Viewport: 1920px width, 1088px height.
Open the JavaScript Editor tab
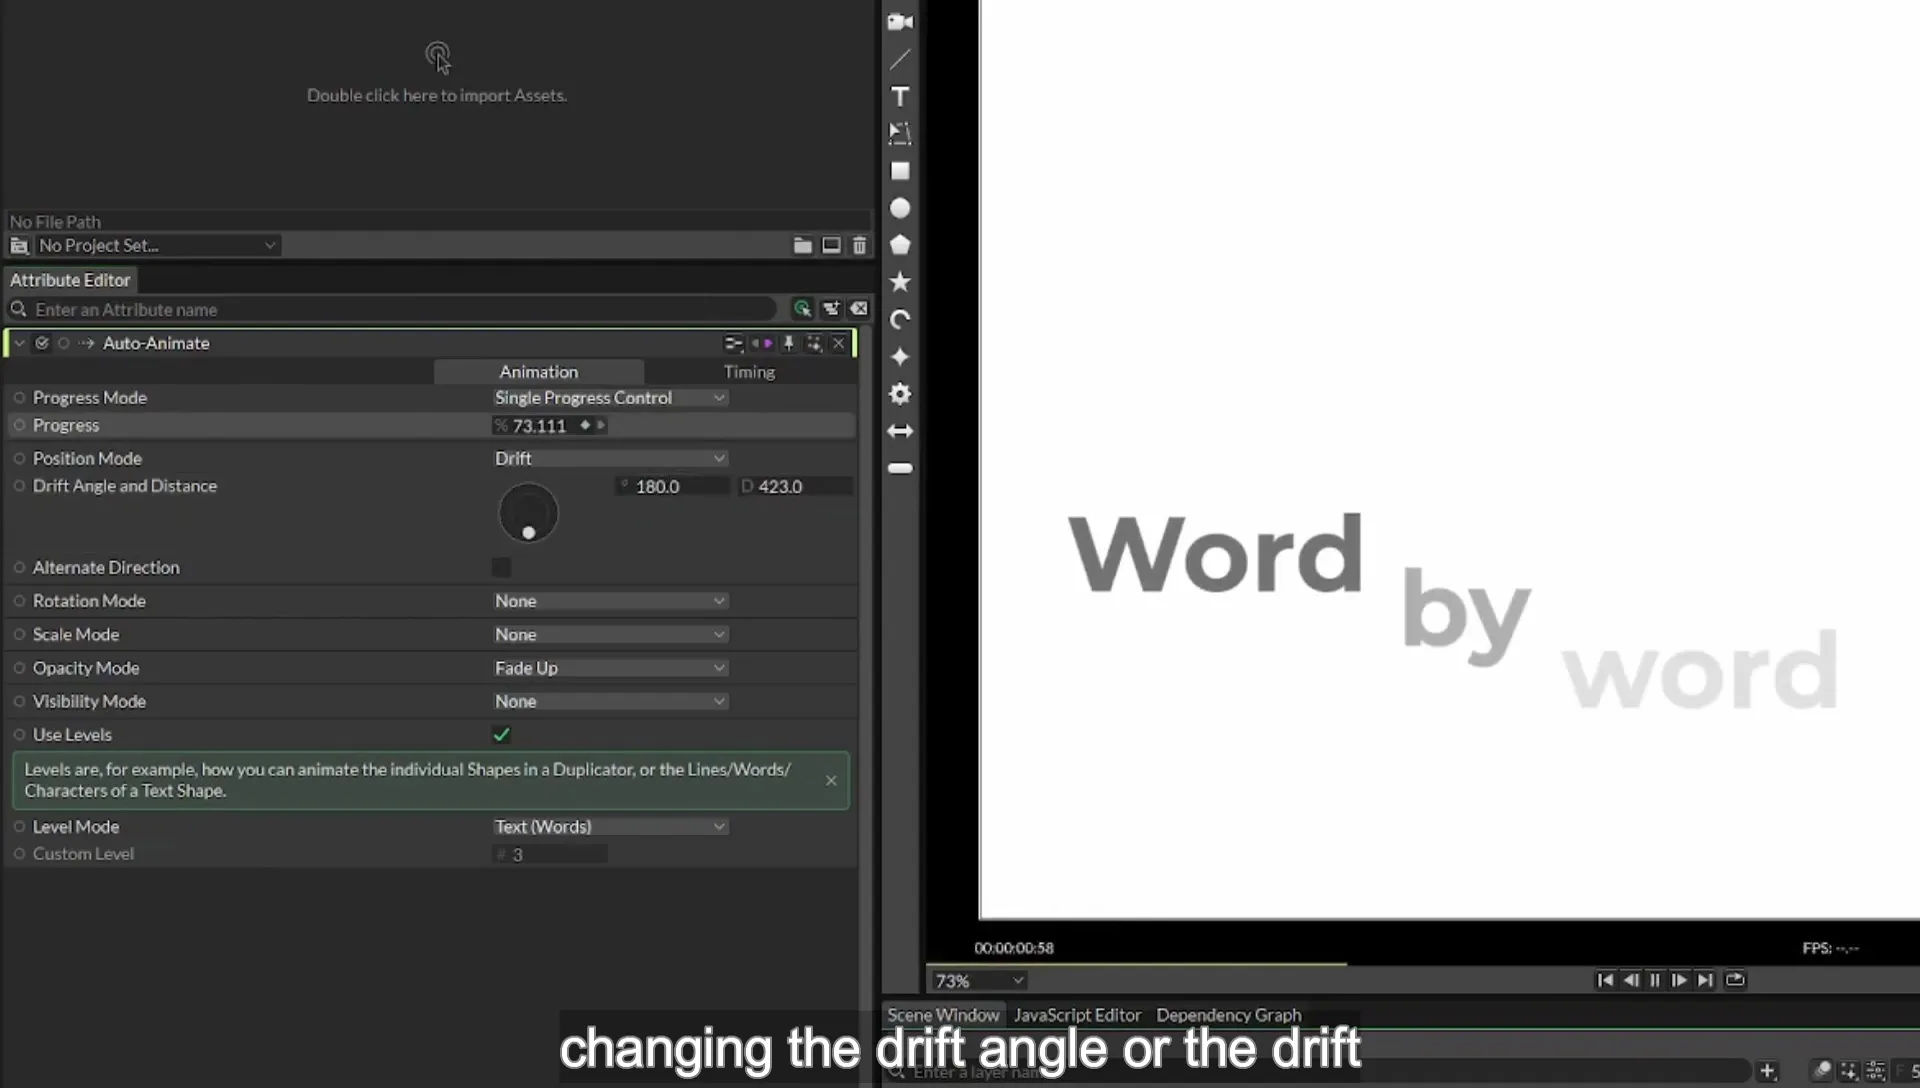click(1077, 1015)
